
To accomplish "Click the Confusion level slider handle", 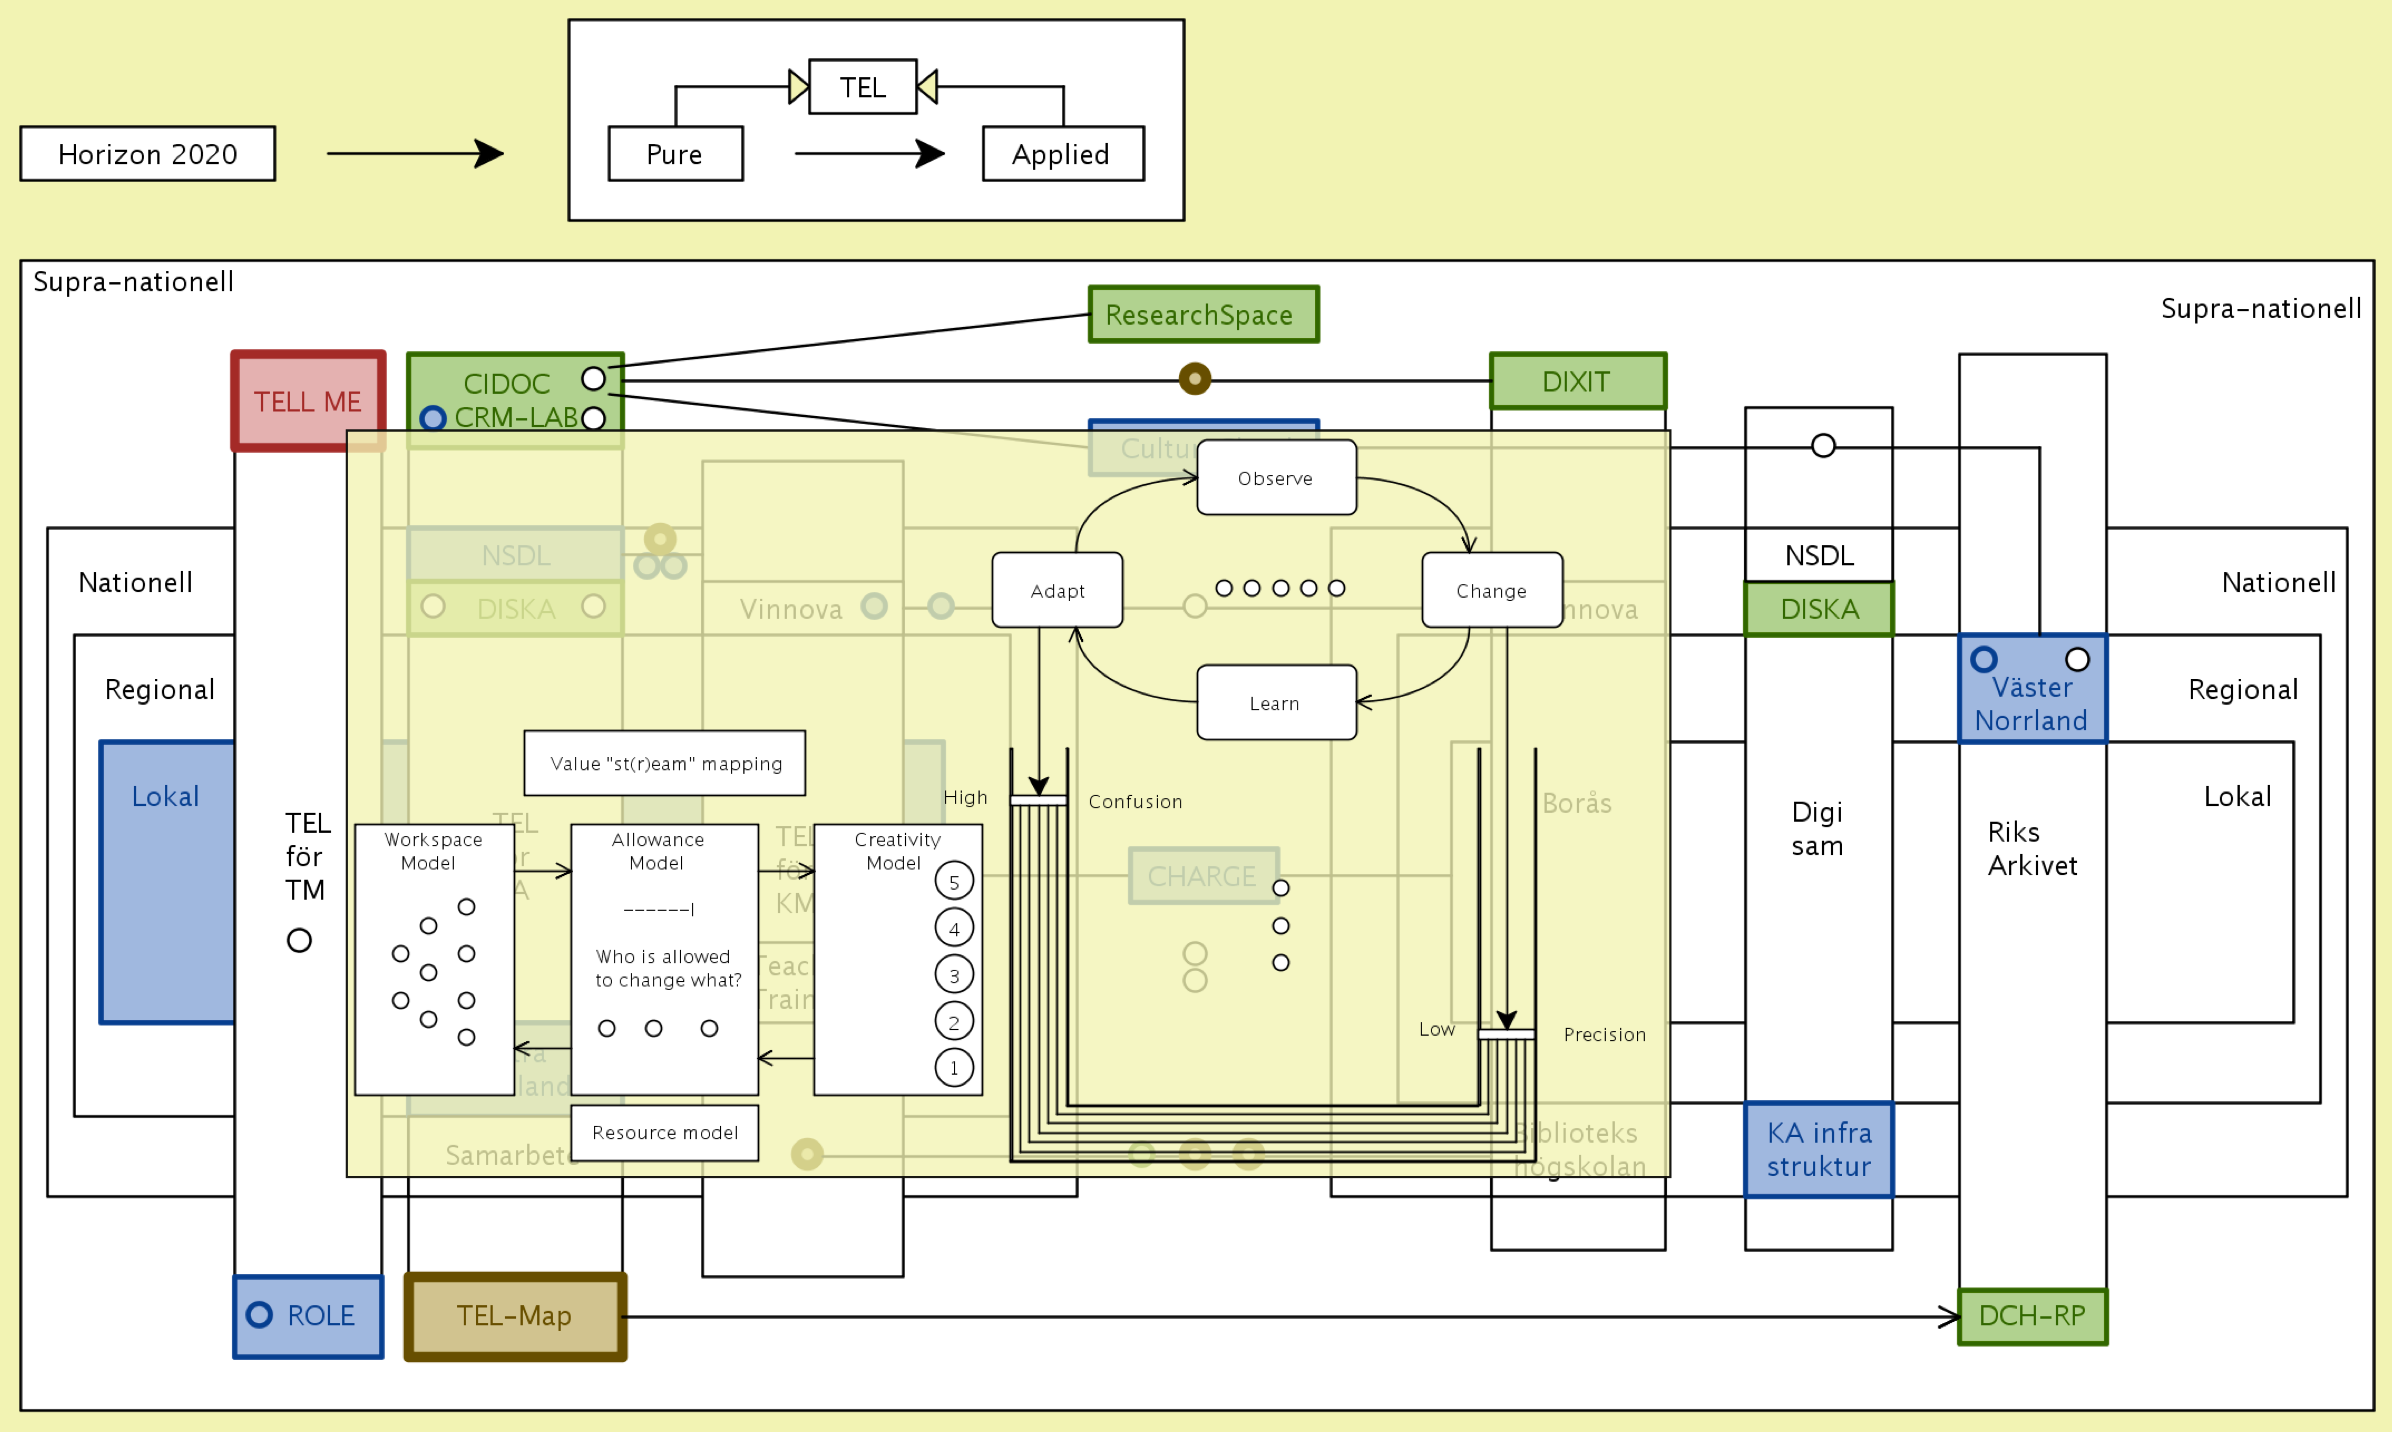I will [1038, 800].
